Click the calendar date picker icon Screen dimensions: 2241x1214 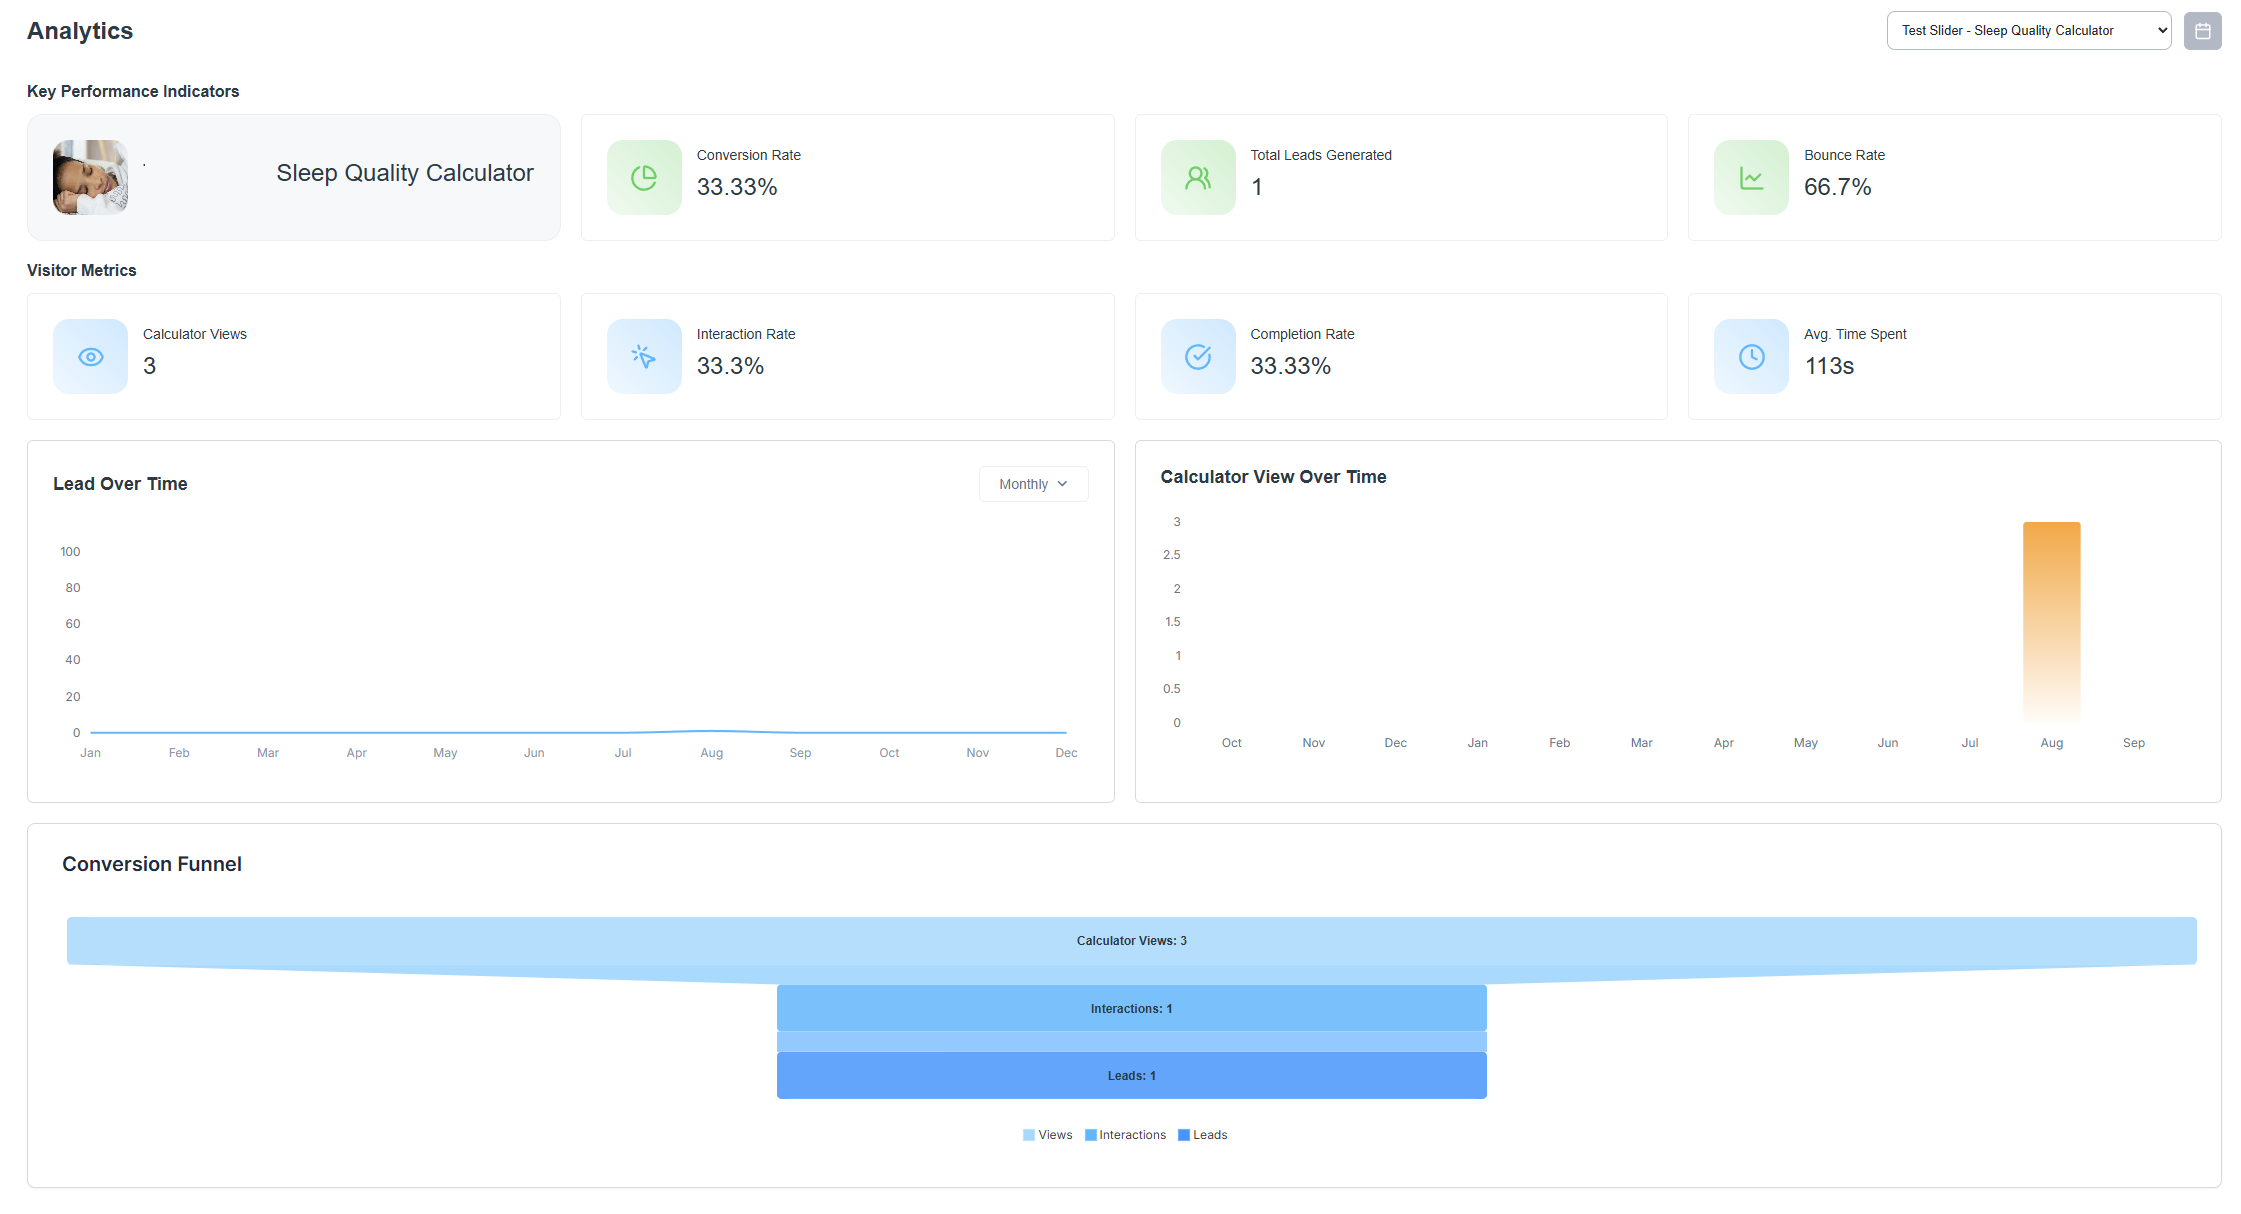point(2202,31)
